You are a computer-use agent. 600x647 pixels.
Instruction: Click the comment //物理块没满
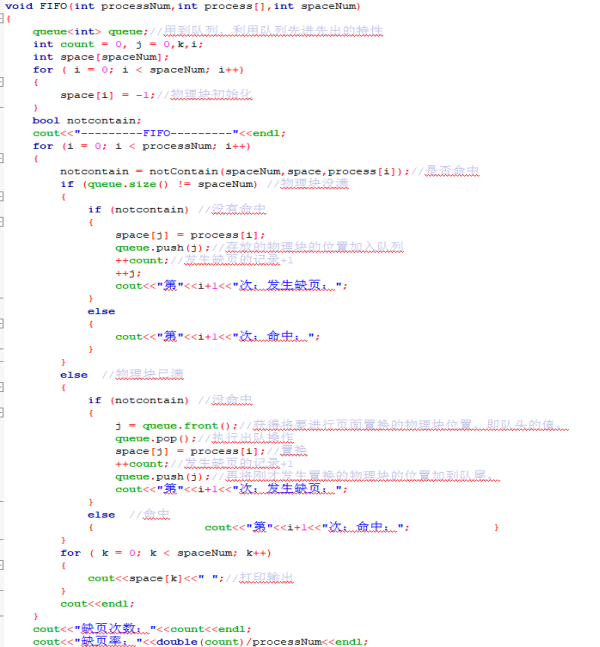[x=308, y=184]
